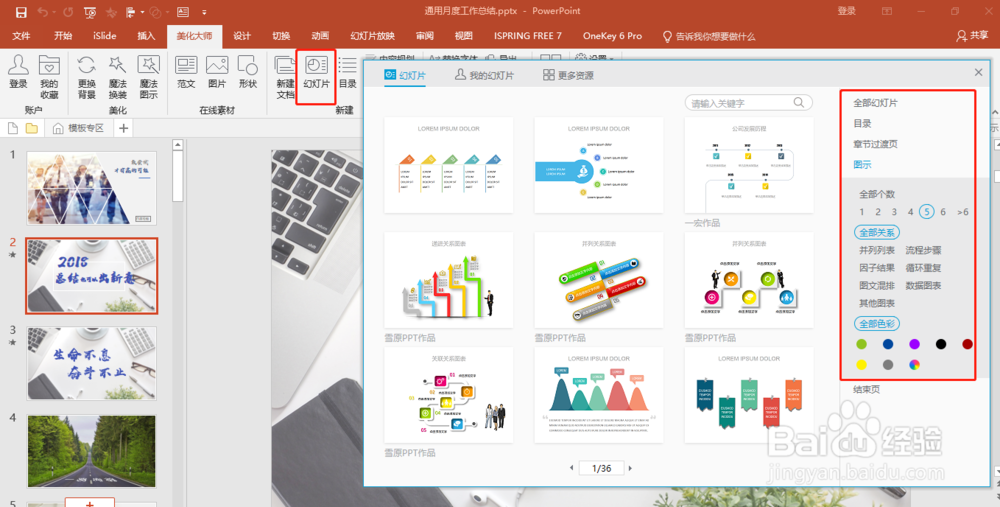Switch to the iSlide ribbon tab
Image resolution: width=1000 pixels, height=507 pixels.
click(105, 36)
